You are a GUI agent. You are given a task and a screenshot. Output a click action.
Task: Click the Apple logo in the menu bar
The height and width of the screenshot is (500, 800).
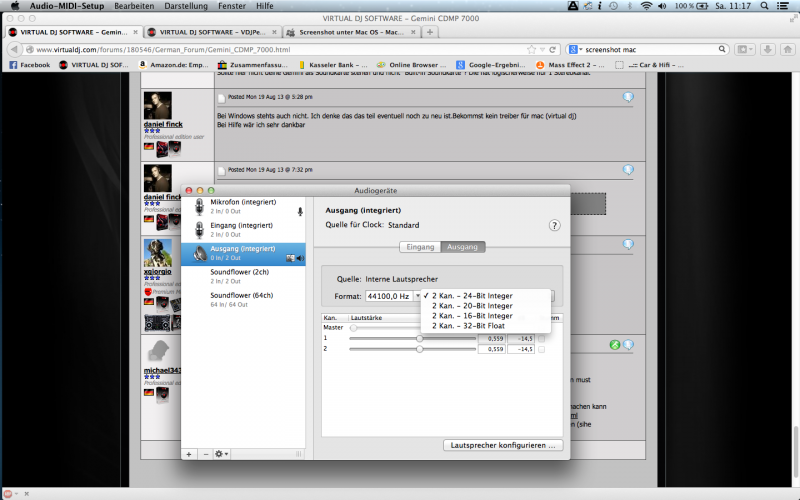(14, 6)
